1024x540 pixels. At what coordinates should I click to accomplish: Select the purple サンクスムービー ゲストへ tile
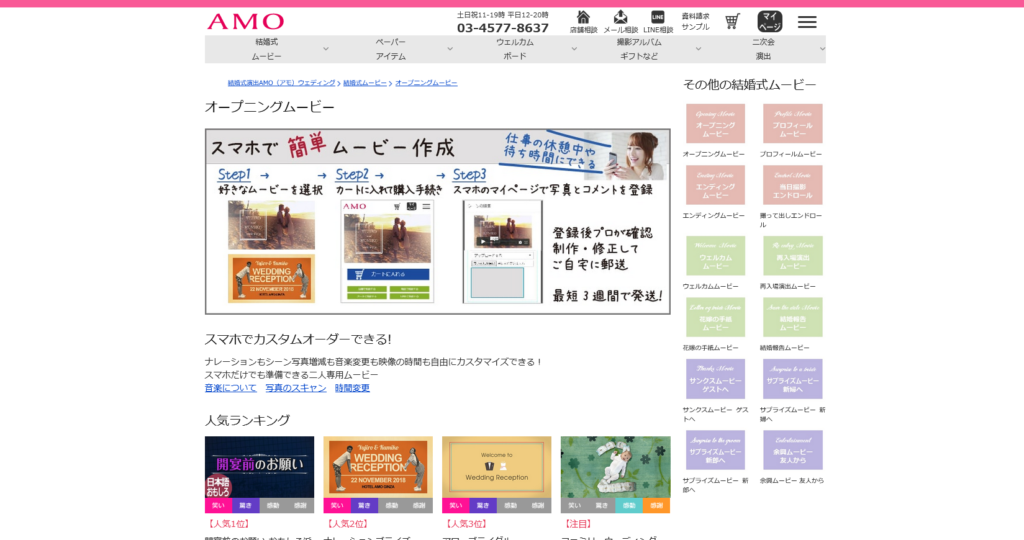click(715, 379)
